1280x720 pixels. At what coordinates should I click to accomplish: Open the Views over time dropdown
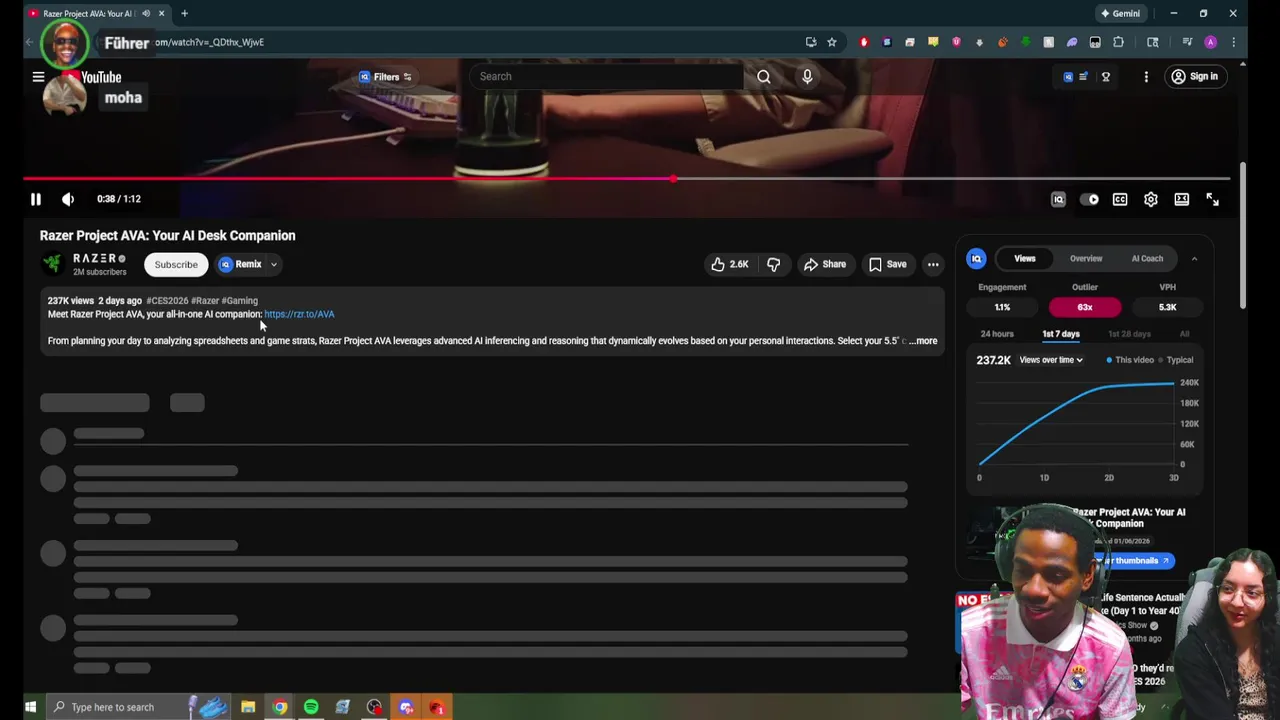pyautogui.click(x=1051, y=360)
